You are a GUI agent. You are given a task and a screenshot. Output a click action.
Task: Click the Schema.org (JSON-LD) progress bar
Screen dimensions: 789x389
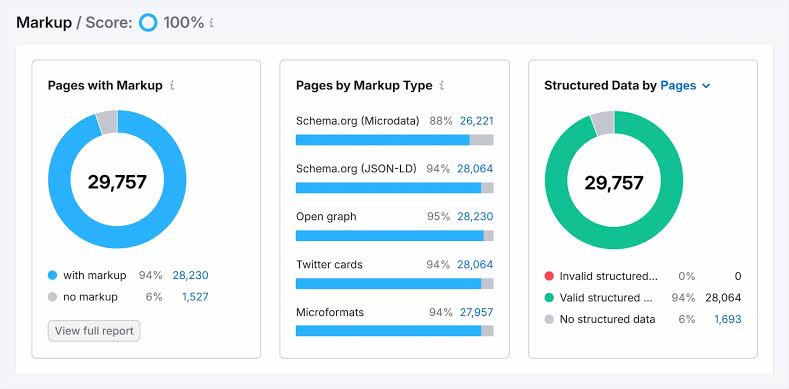pyautogui.click(x=394, y=188)
